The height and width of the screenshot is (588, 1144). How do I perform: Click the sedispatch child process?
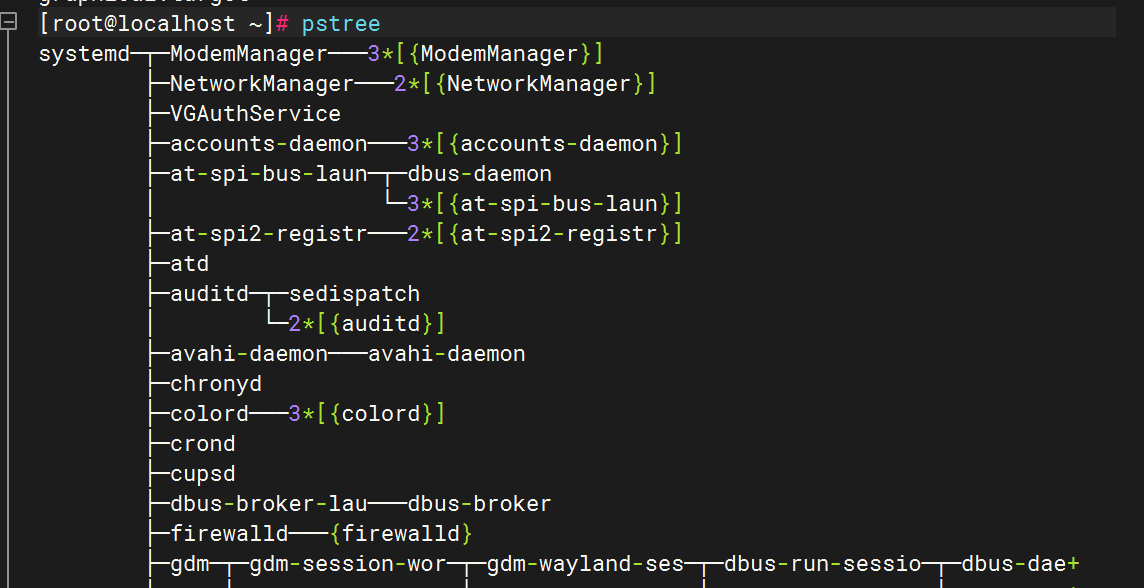point(355,294)
